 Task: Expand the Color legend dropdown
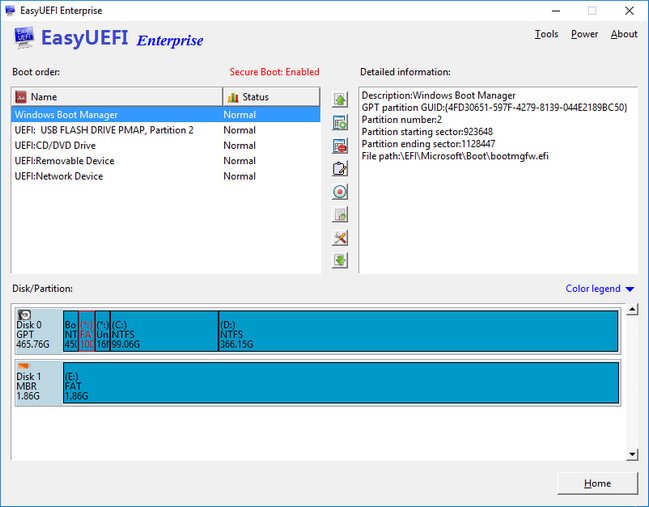(599, 288)
